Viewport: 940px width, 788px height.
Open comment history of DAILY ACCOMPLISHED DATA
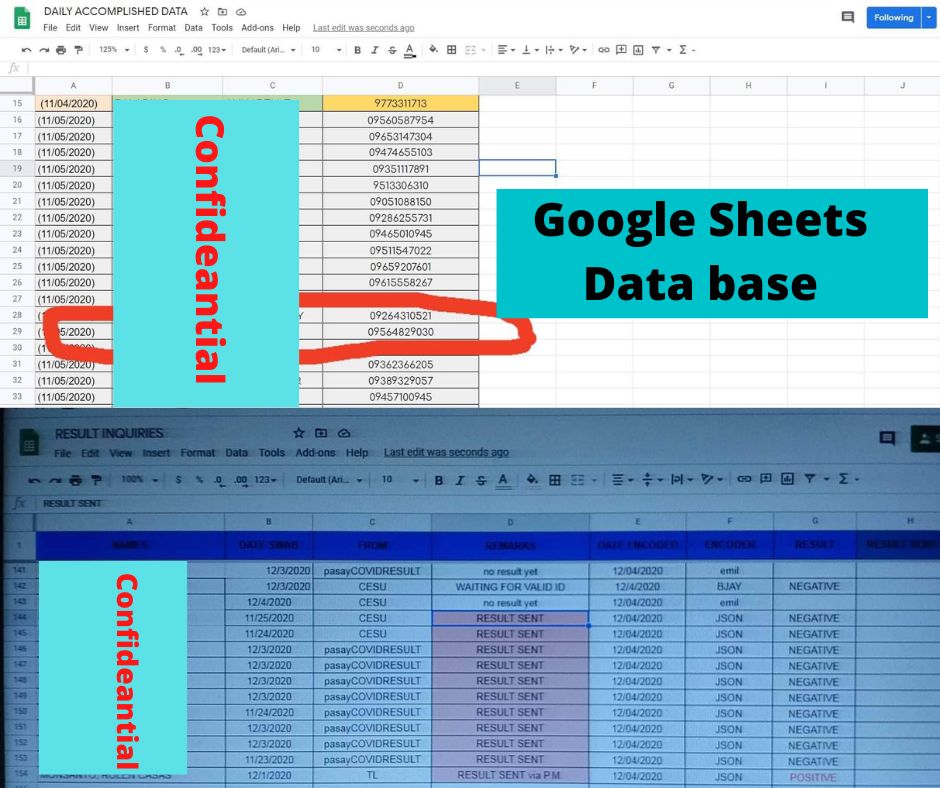click(848, 17)
